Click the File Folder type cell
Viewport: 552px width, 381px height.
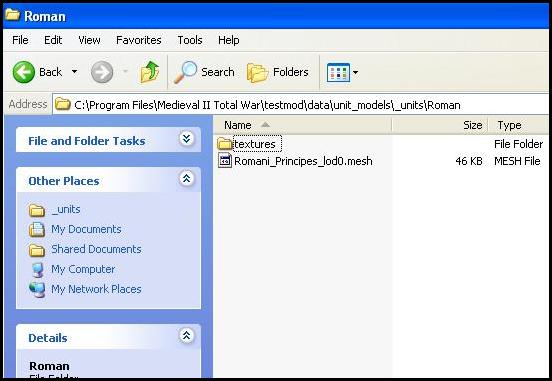[x=518, y=144]
